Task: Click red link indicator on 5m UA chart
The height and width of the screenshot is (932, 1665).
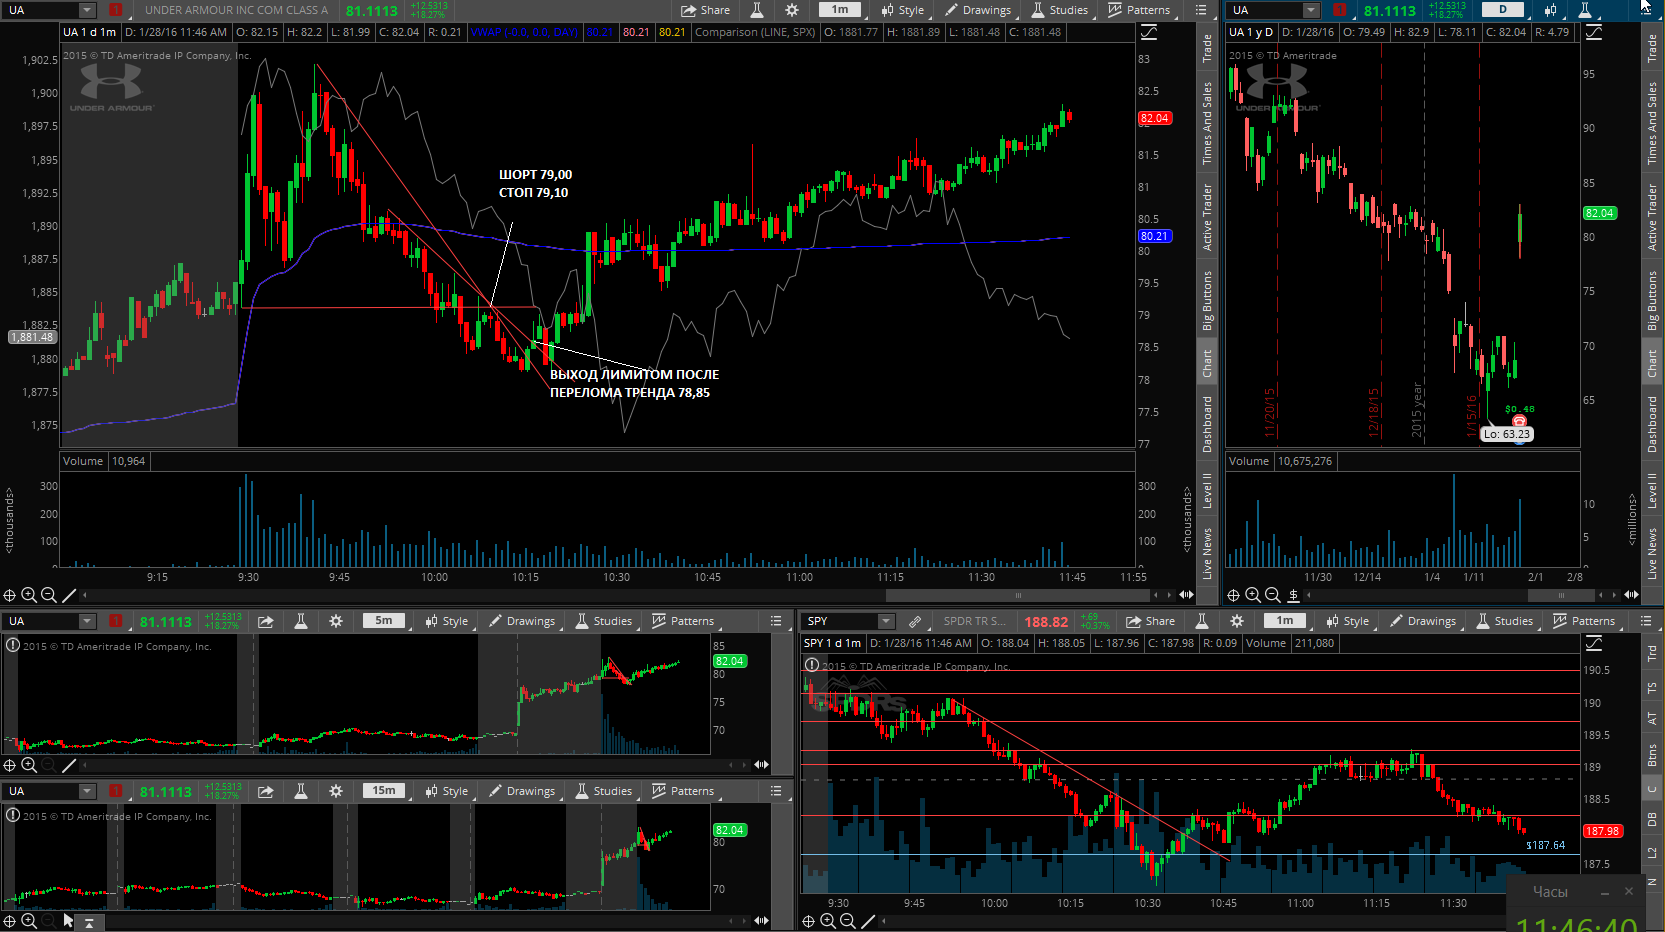Action: (x=115, y=621)
